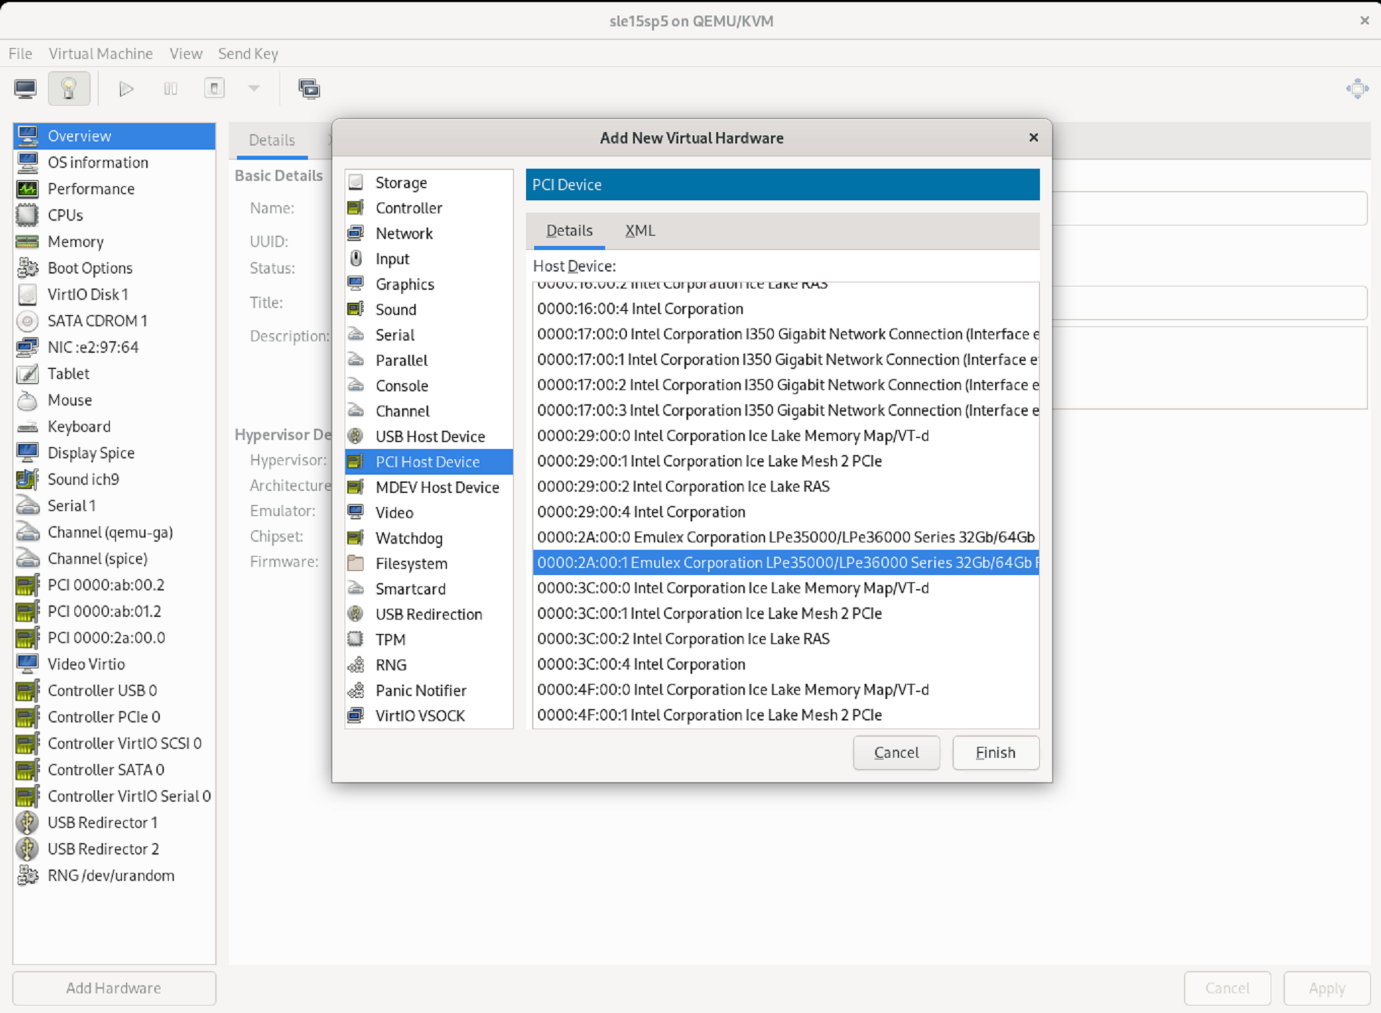Image resolution: width=1381 pixels, height=1013 pixels.
Task: Click the Add Hardware button
Action: (114, 988)
